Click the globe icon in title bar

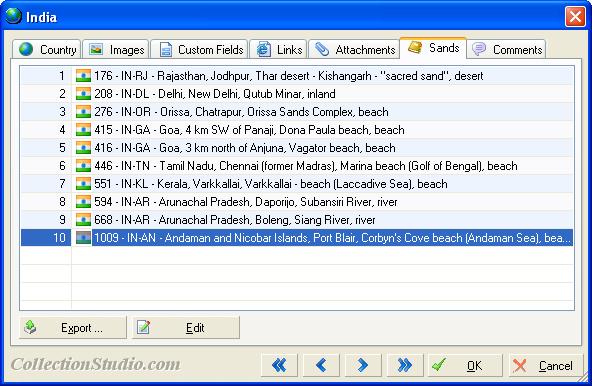point(14,16)
